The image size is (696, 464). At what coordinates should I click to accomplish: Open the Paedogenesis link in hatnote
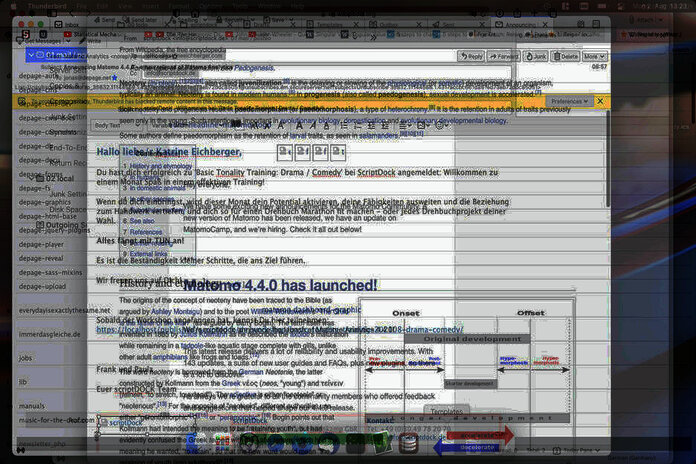click(x=253, y=68)
